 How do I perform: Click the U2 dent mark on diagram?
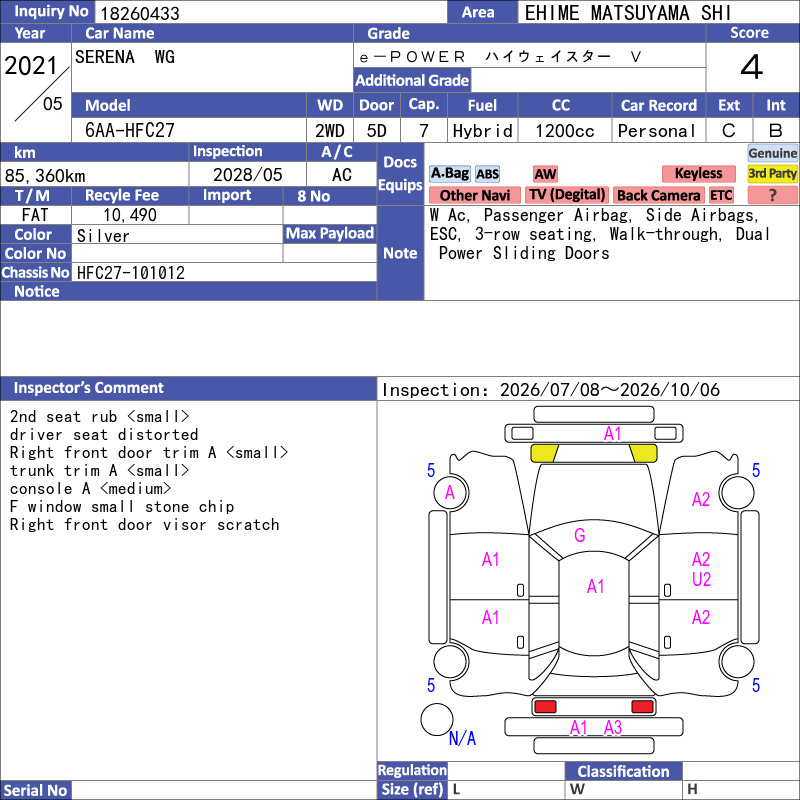[x=701, y=580]
